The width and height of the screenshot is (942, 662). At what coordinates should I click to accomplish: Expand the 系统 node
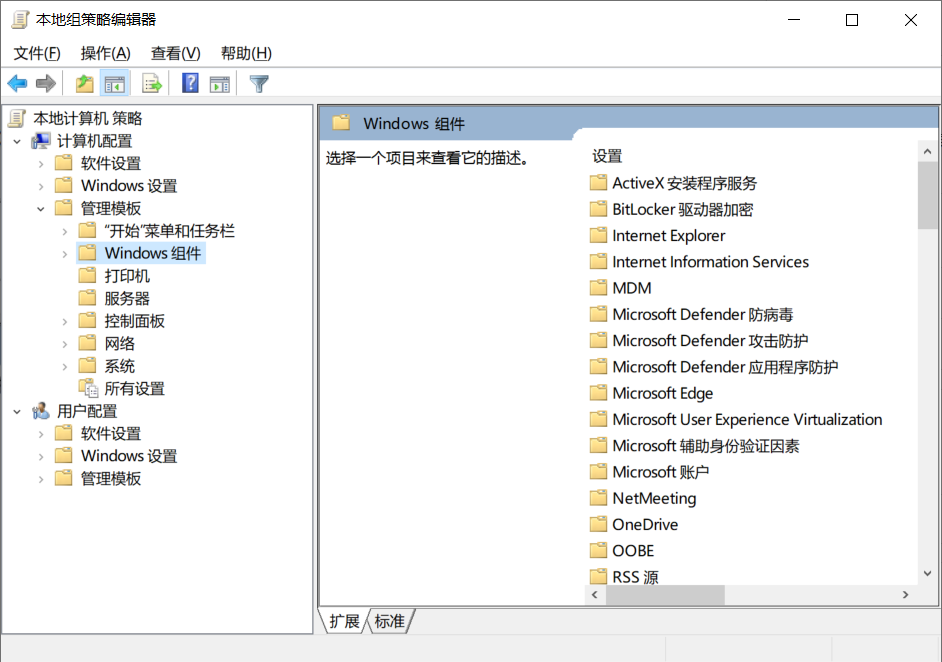pyautogui.click(x=65, y=367)
